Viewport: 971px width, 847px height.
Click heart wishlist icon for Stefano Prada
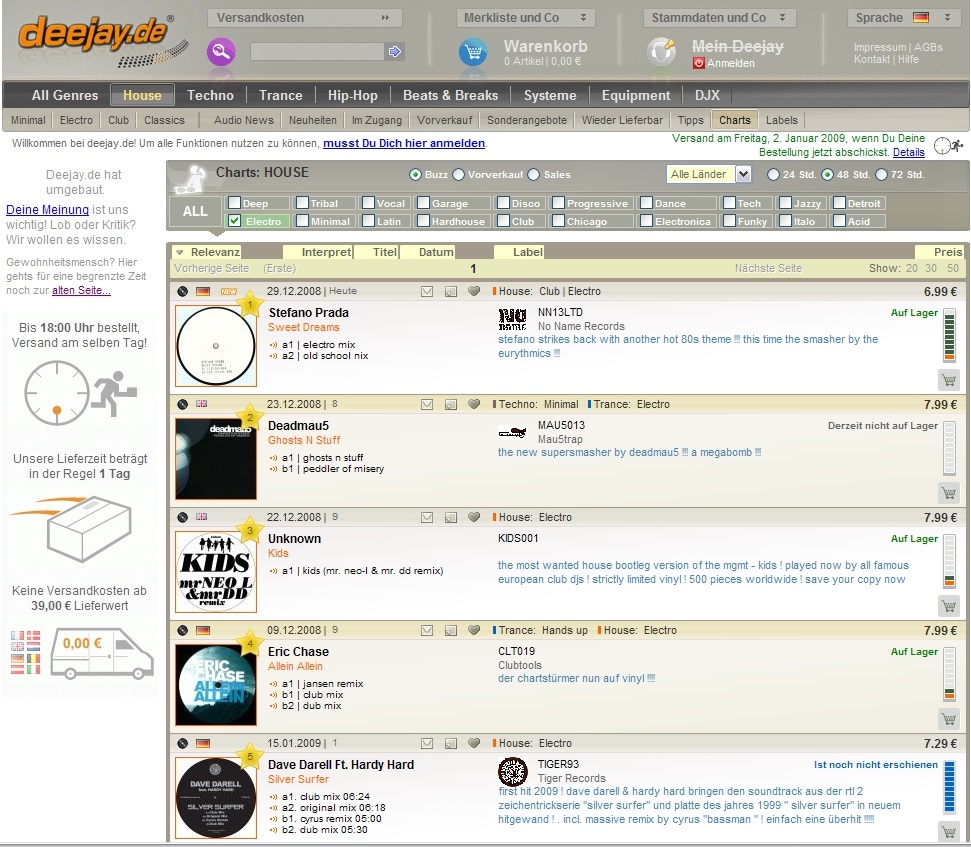tap(474, 291)
